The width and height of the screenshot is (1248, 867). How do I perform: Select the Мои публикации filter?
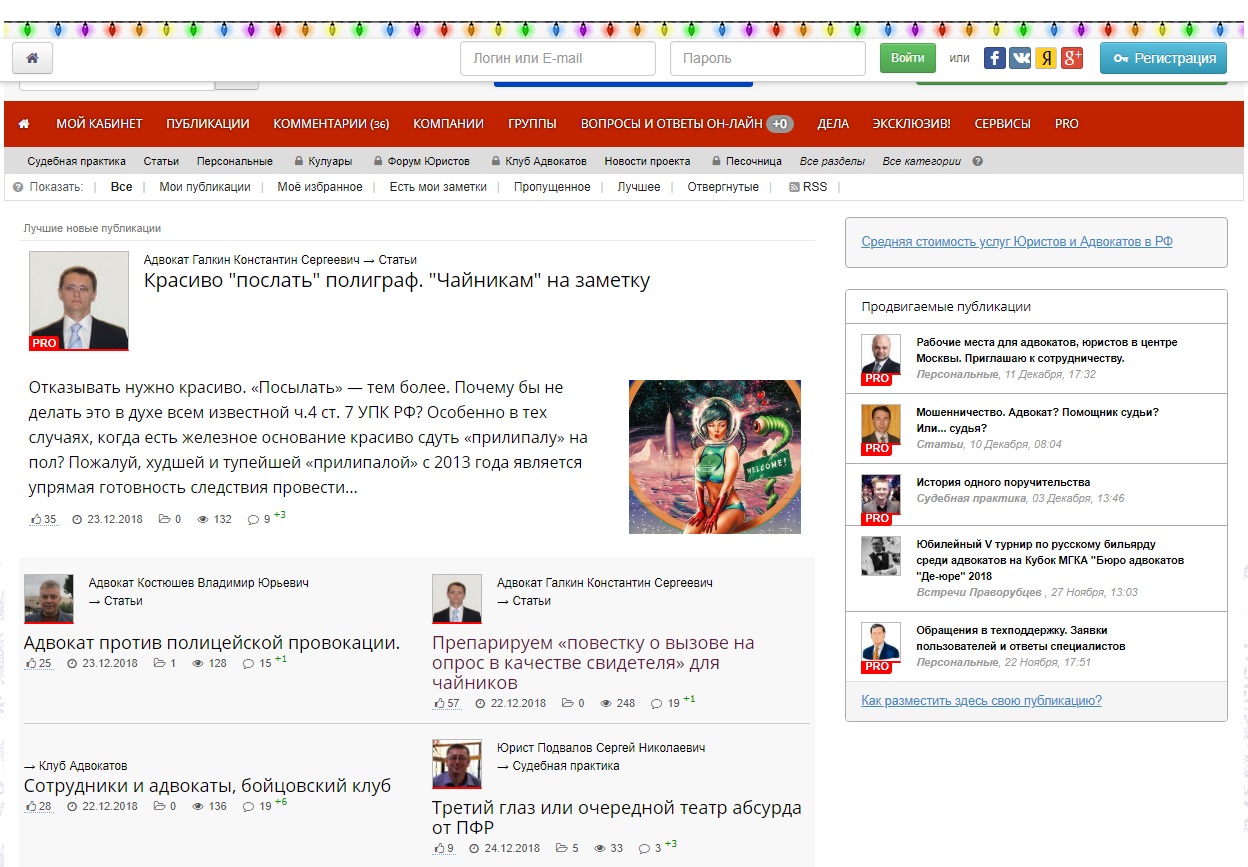pos(205,187)
